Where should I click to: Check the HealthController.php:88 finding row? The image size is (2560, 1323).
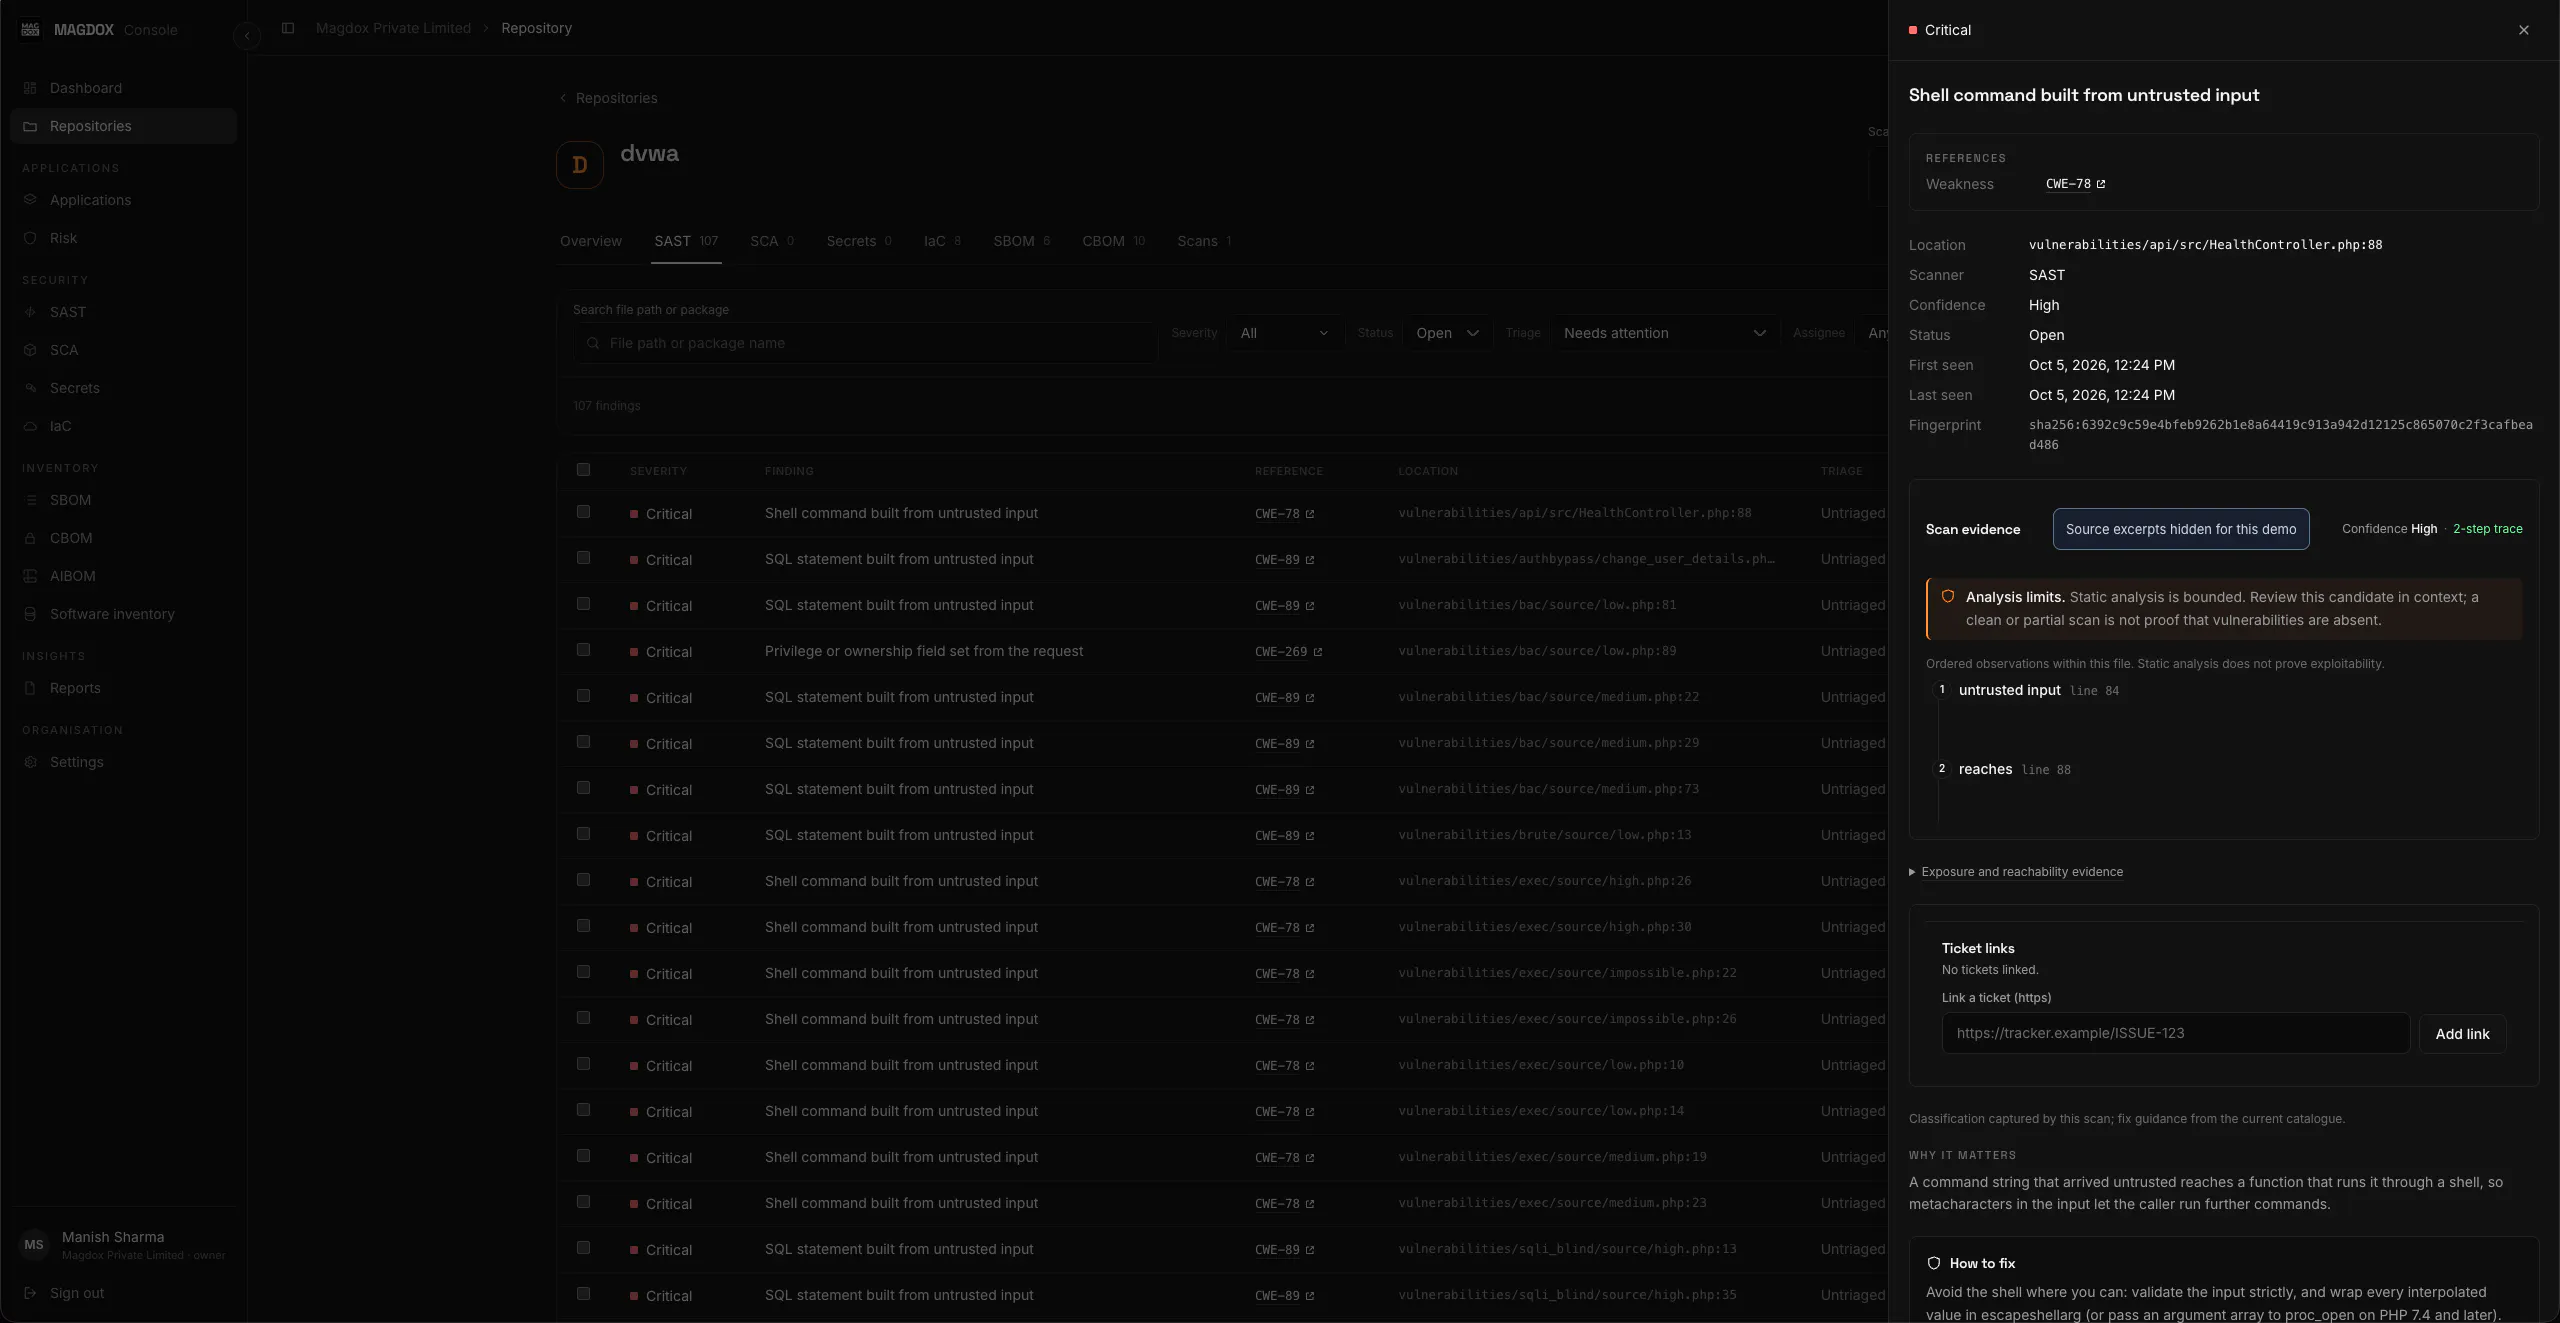[x=584, y=512]
